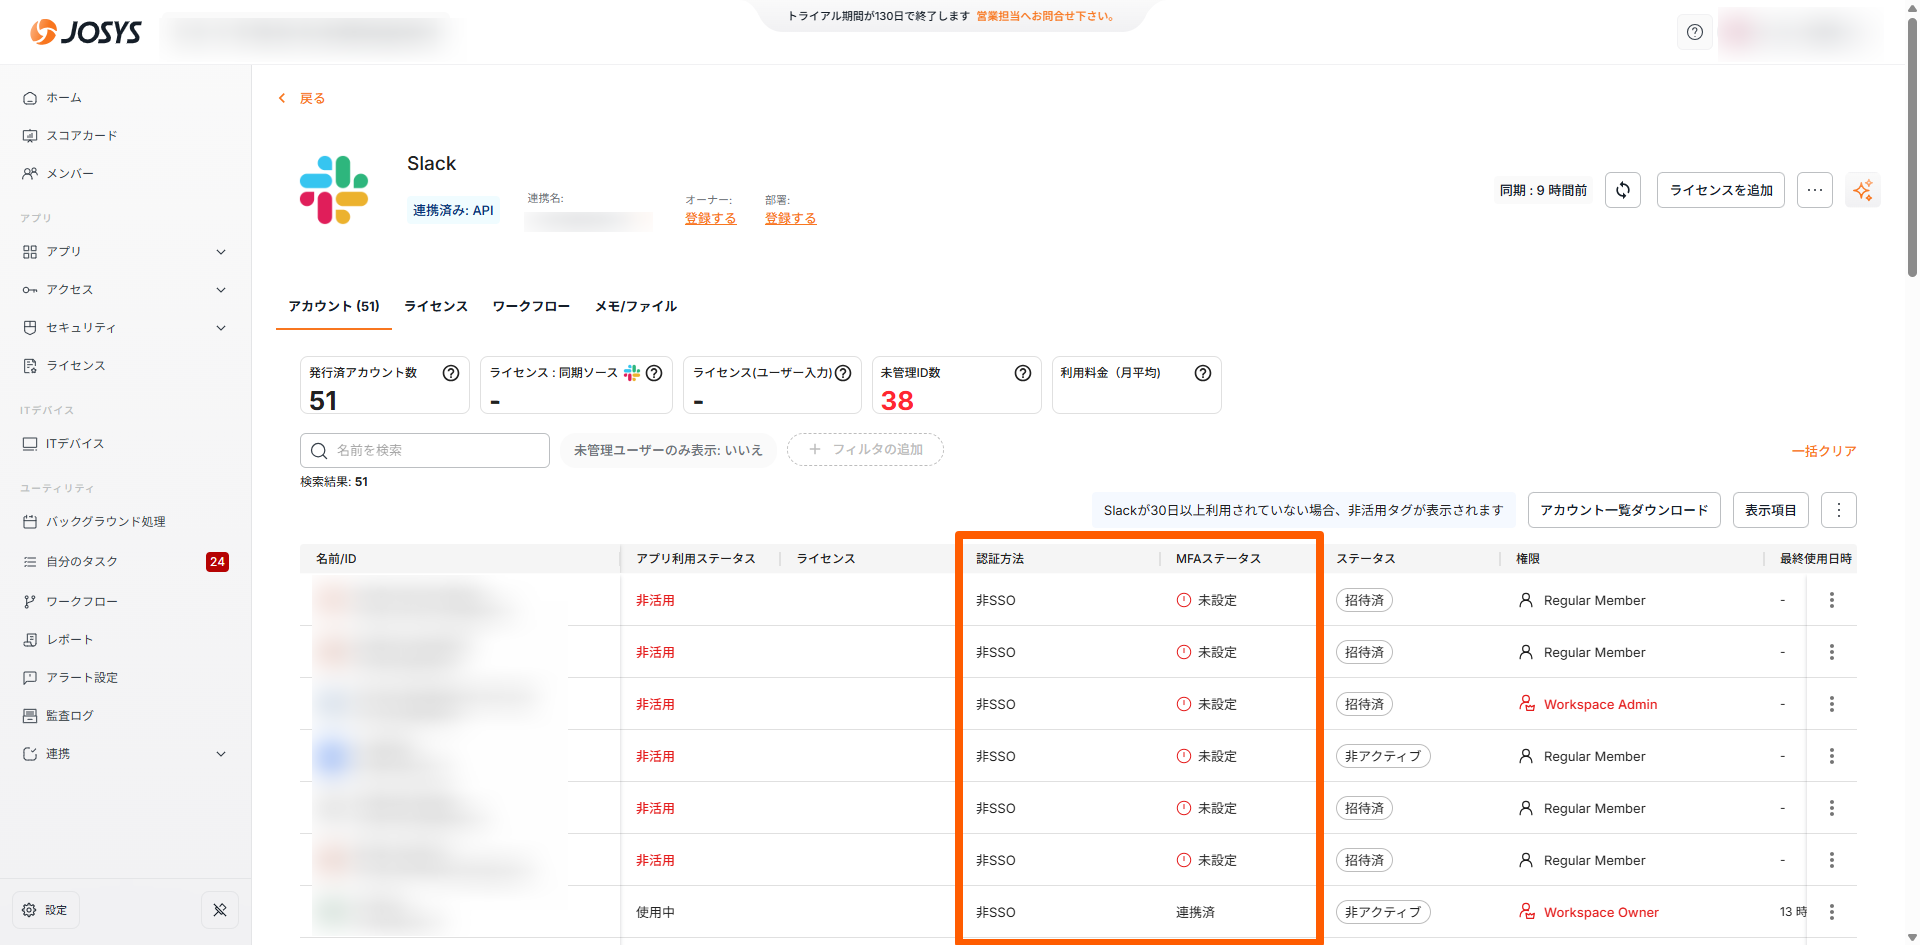The height and width of the screenshot is (945, 1920).
Task: Click the 名前を検索 search field
Action: (425, 450)
